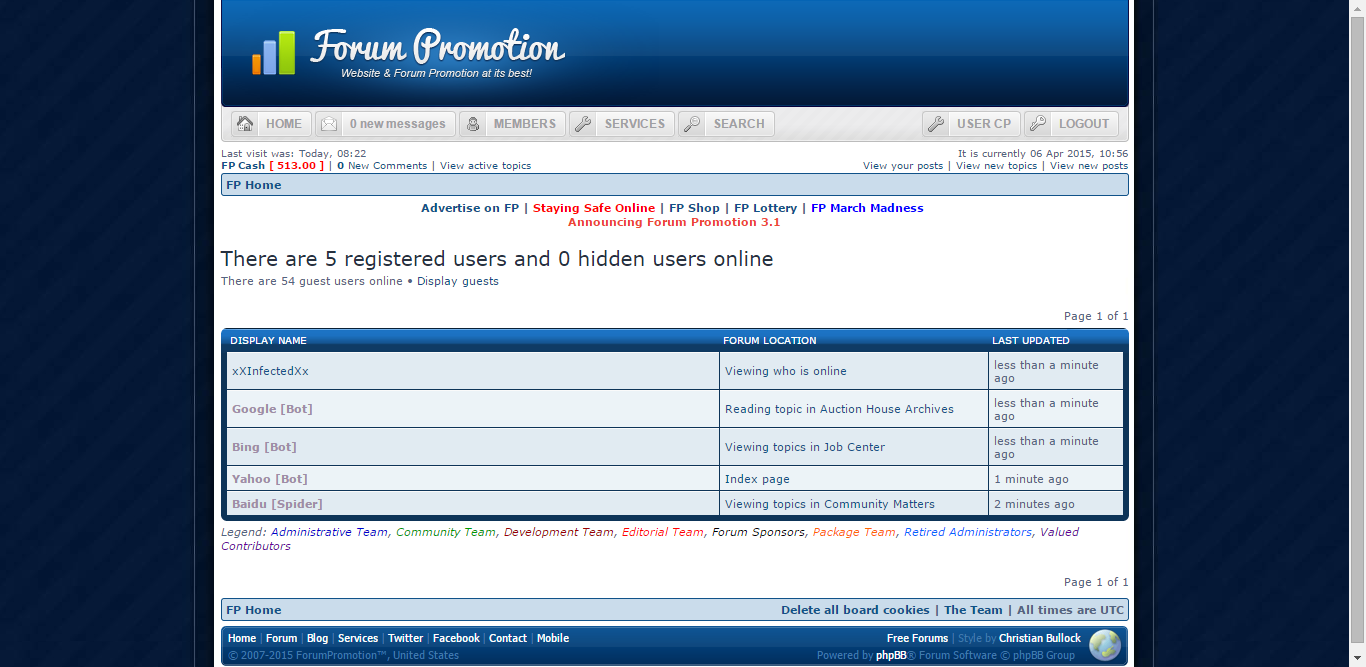Image resolution: width=1366 pixels, height=667 pixels.
Task: Open the SEARCH page
Action: pyautogui.click(x=726, y=124)
